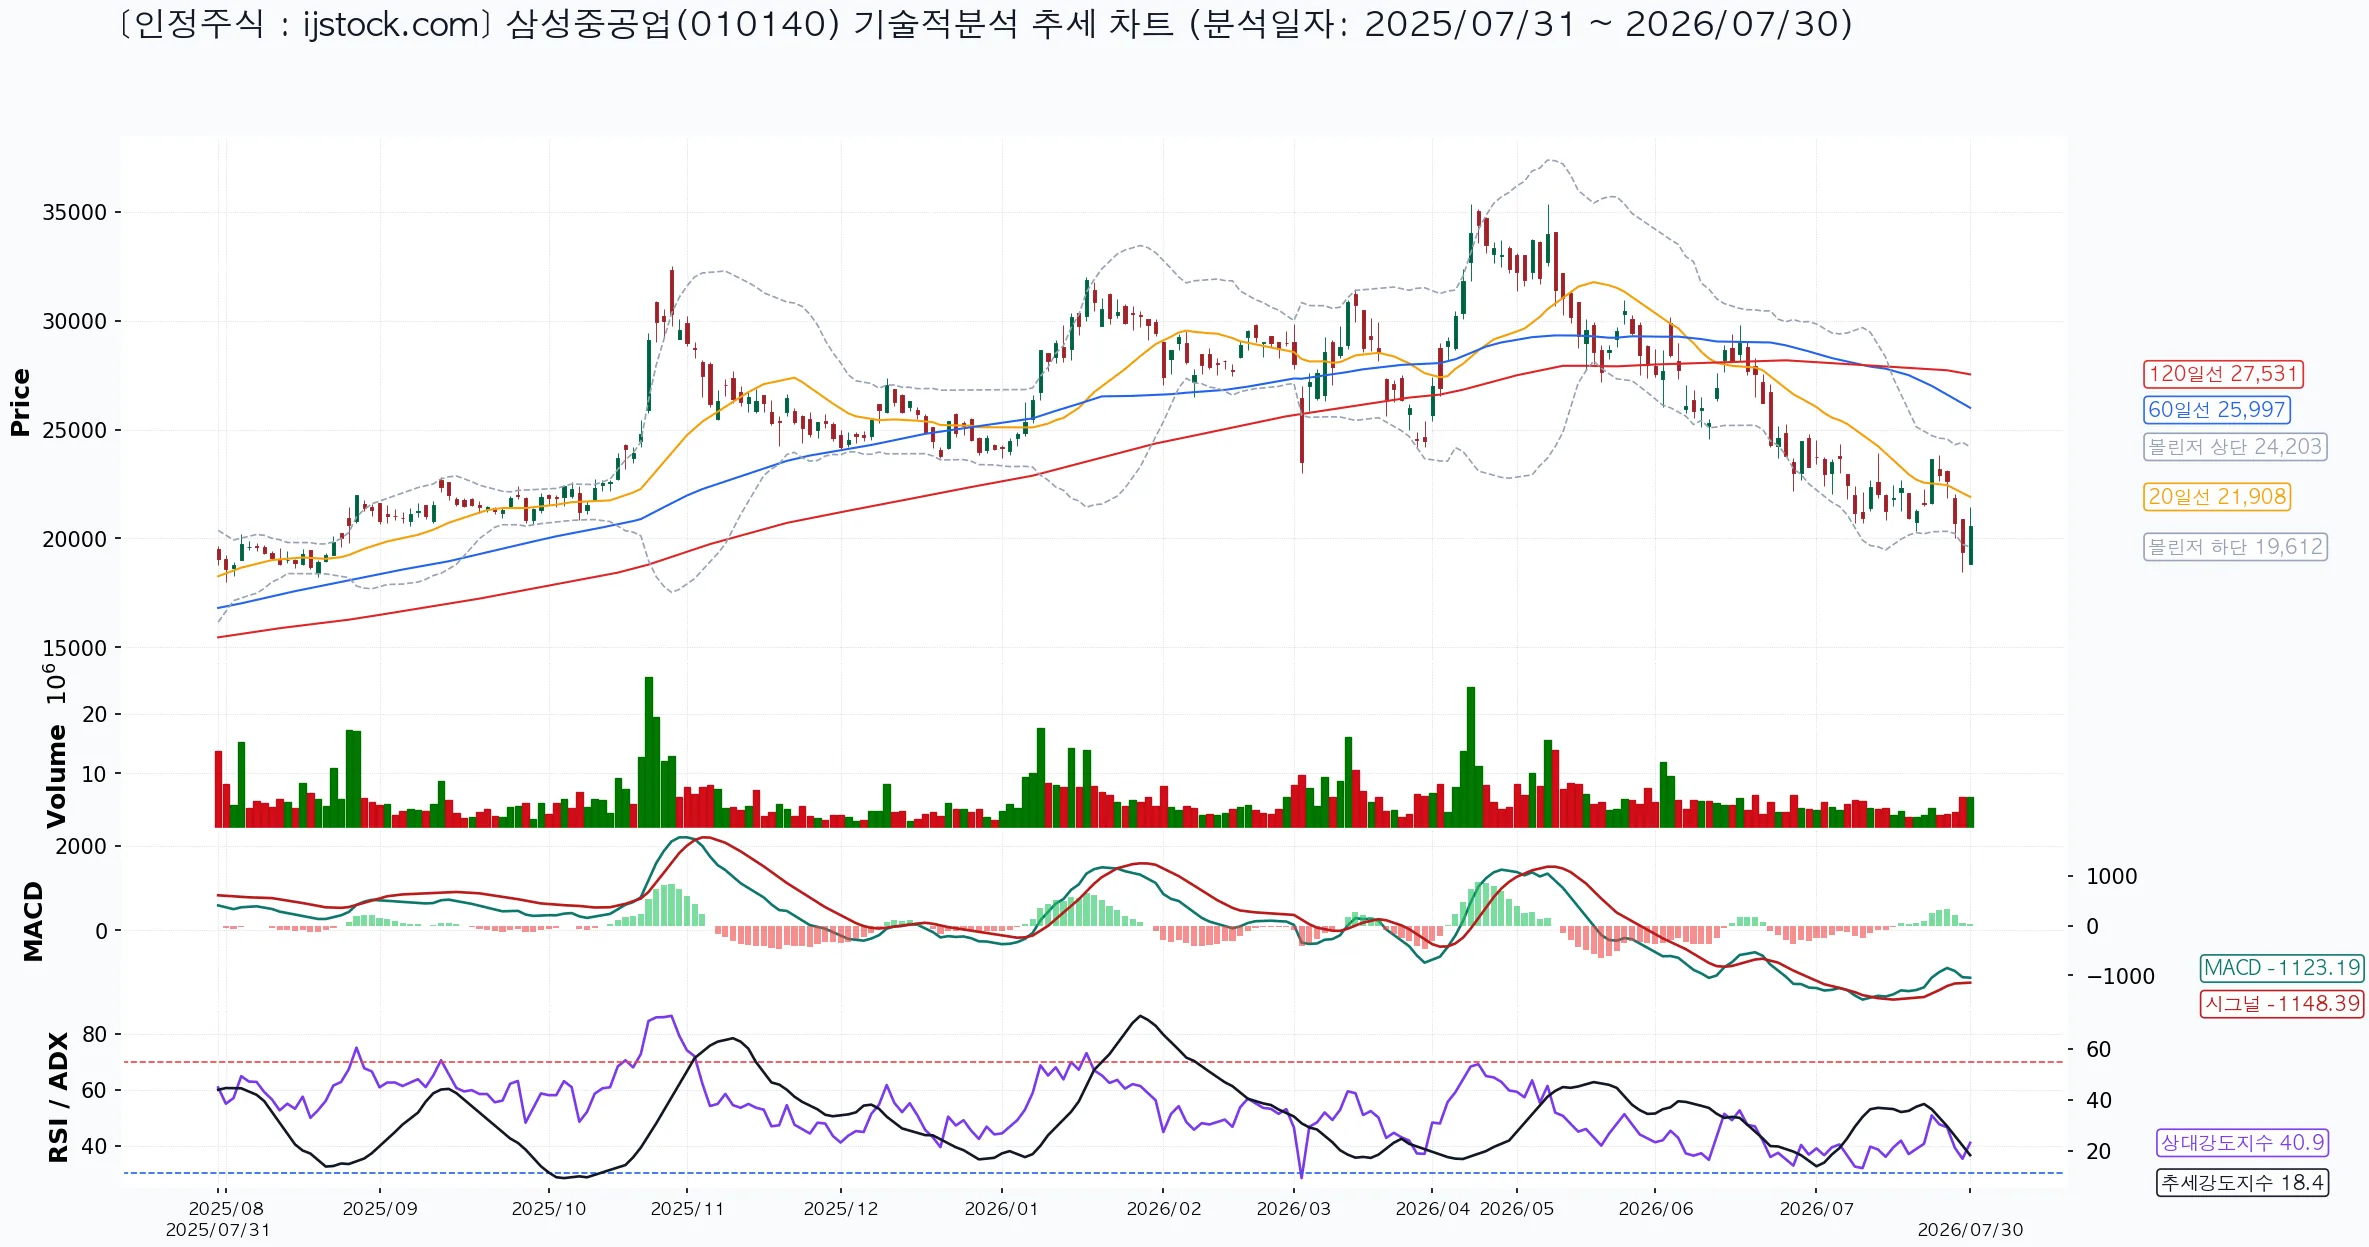Click the MACD -1123.19 value label
Image resolution: width=2369 pixels, height=1247 pixels.
click(x=2282, y=968)
